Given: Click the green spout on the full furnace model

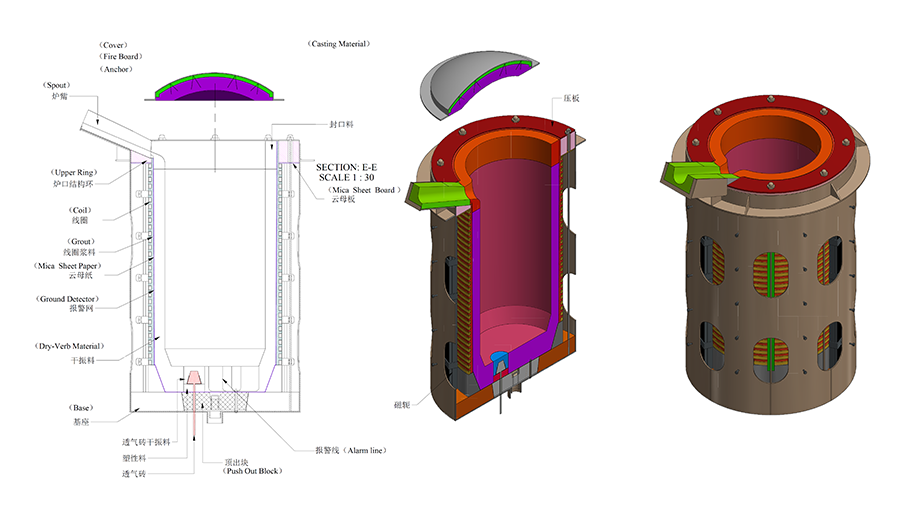Looking at the screenshot, I should pos(690,176).
